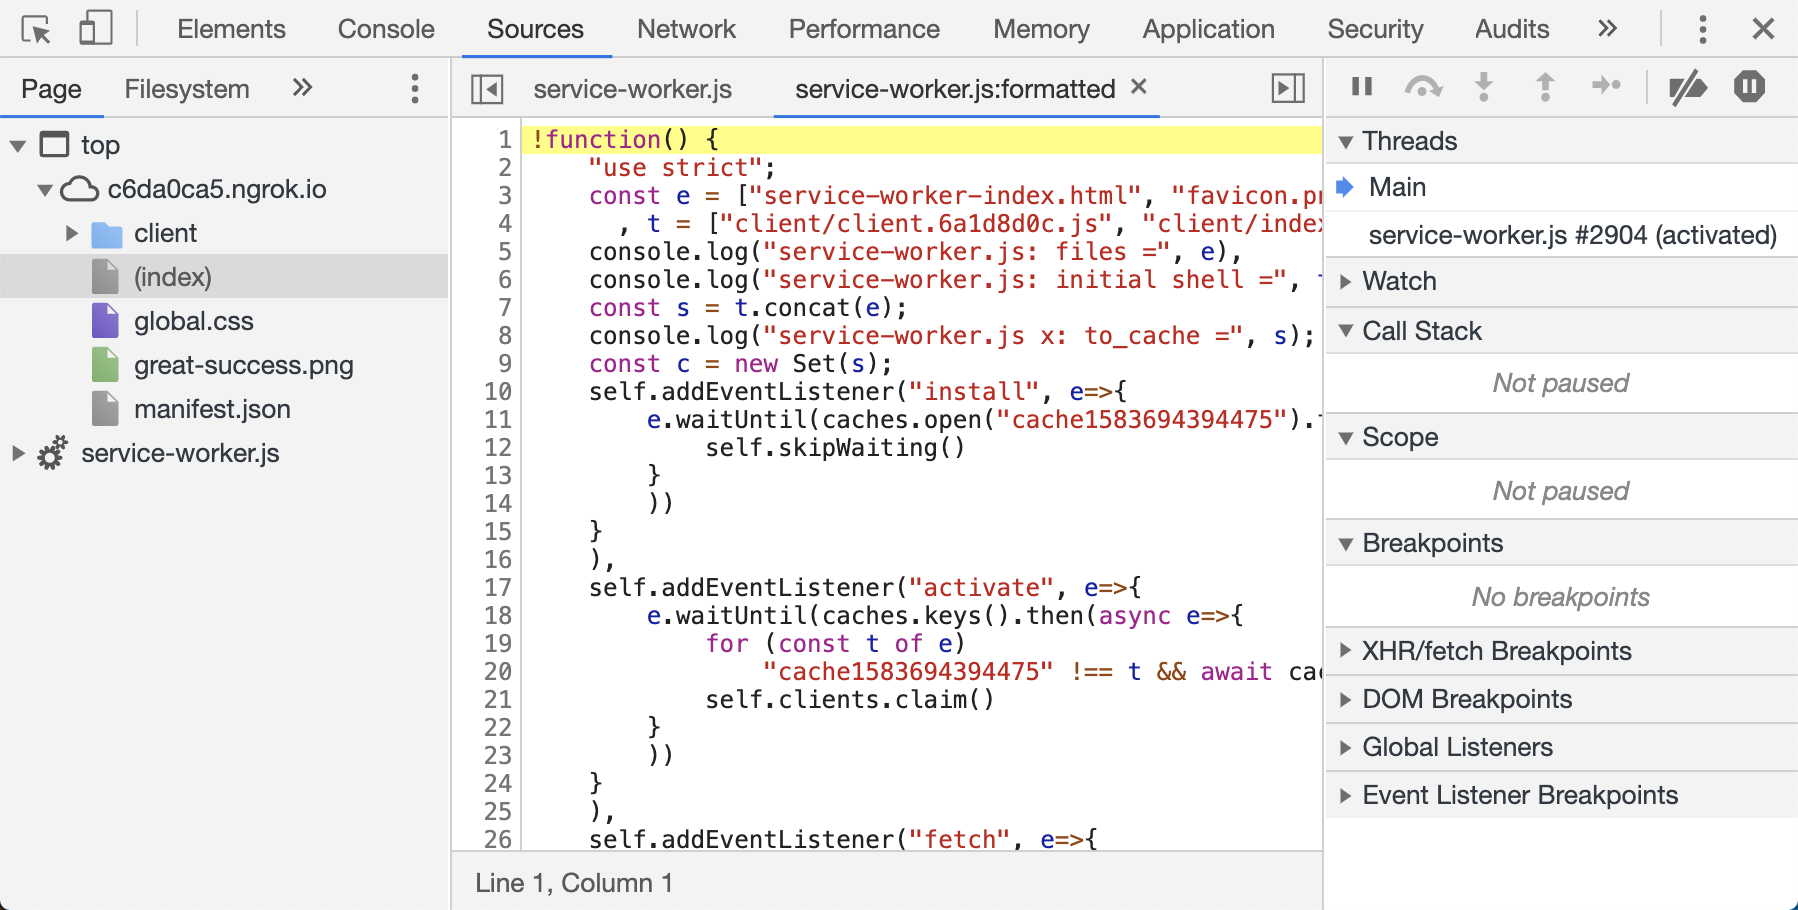Screen dimensions: 1798x910
Task: Select the Main thread
Action: click(x=1396, y=186)
